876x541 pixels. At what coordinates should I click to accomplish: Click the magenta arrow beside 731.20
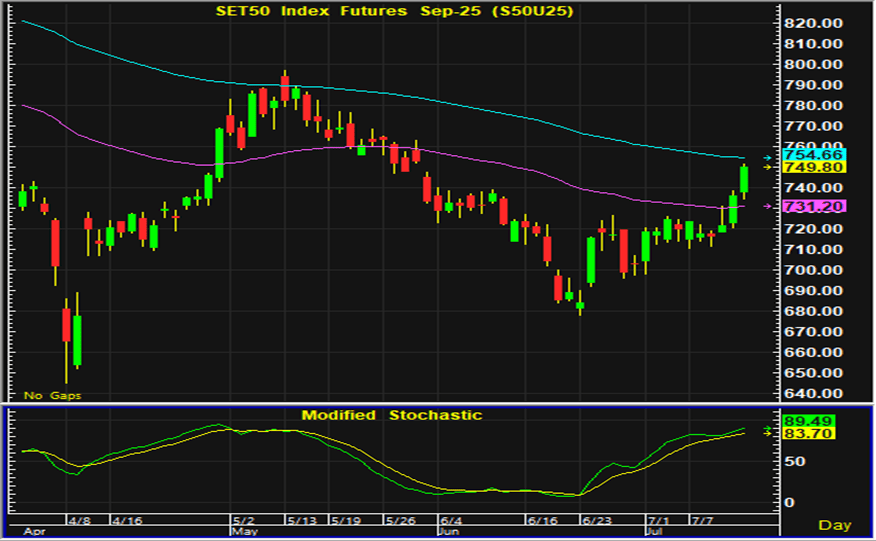coord(768,206)
